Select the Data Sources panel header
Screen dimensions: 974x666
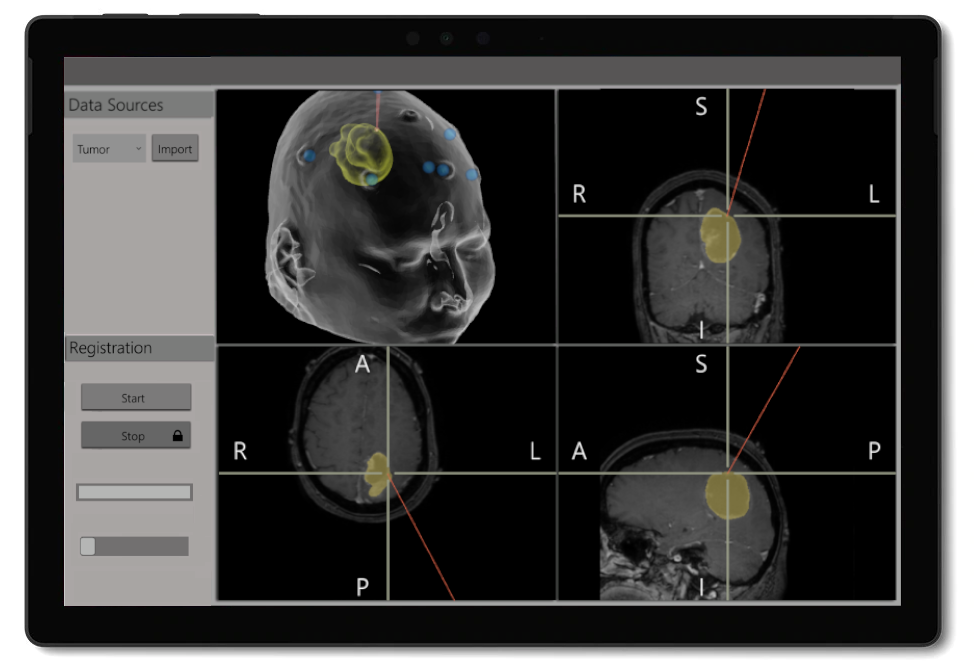point(139,105)
